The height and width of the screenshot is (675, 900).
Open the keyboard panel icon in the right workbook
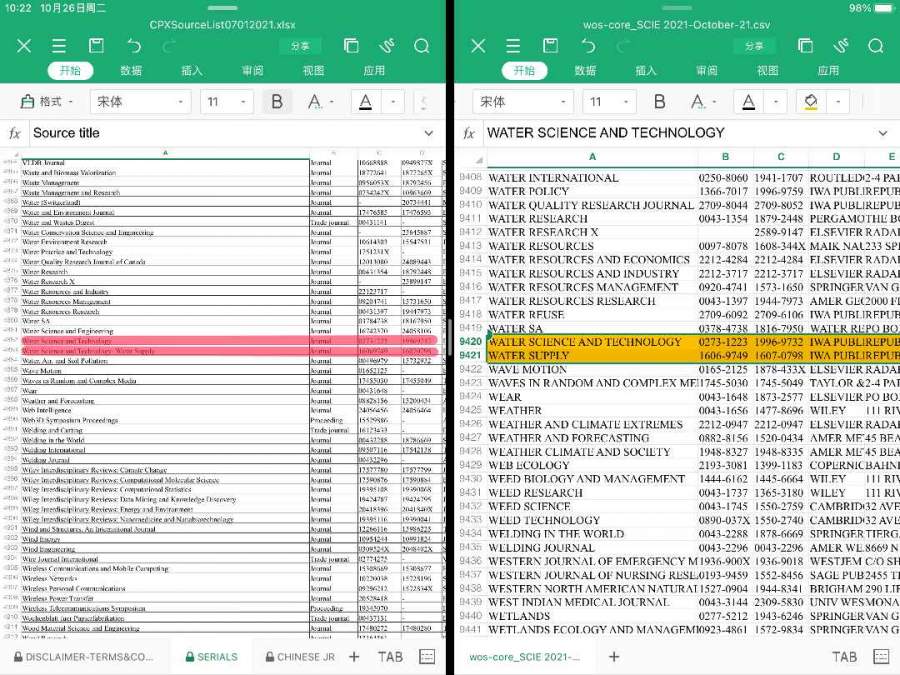[x=881, y=656]
